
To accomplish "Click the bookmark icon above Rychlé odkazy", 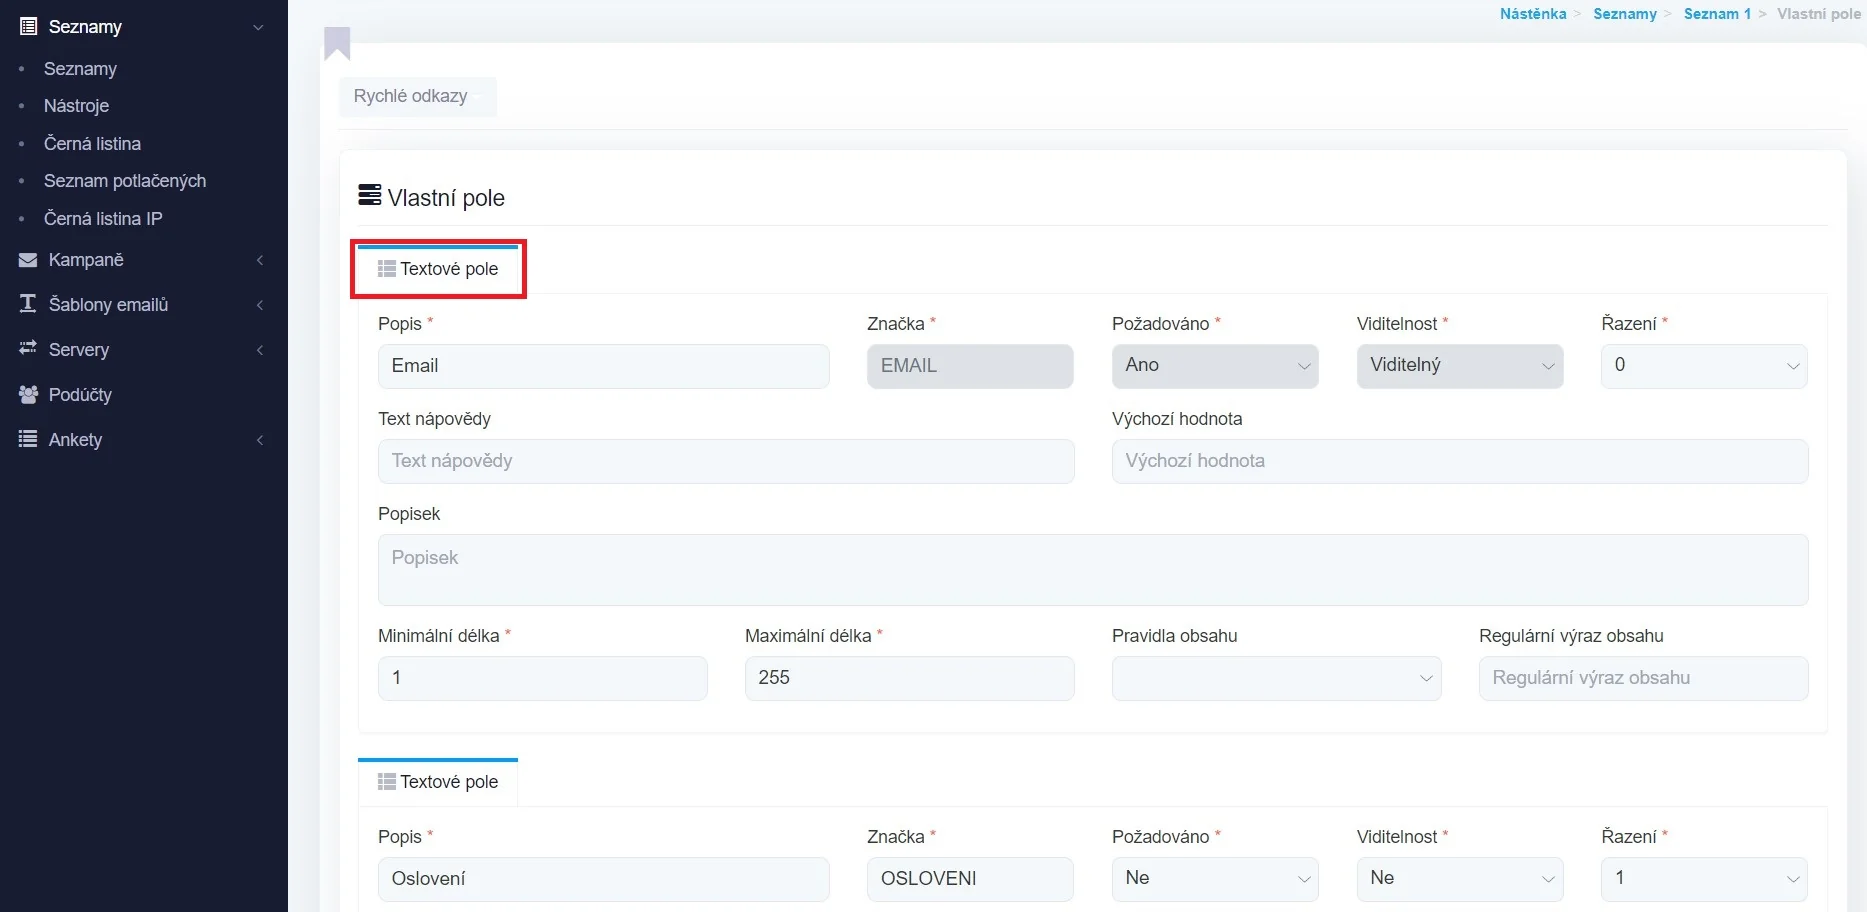I will (x=337, y=43).
